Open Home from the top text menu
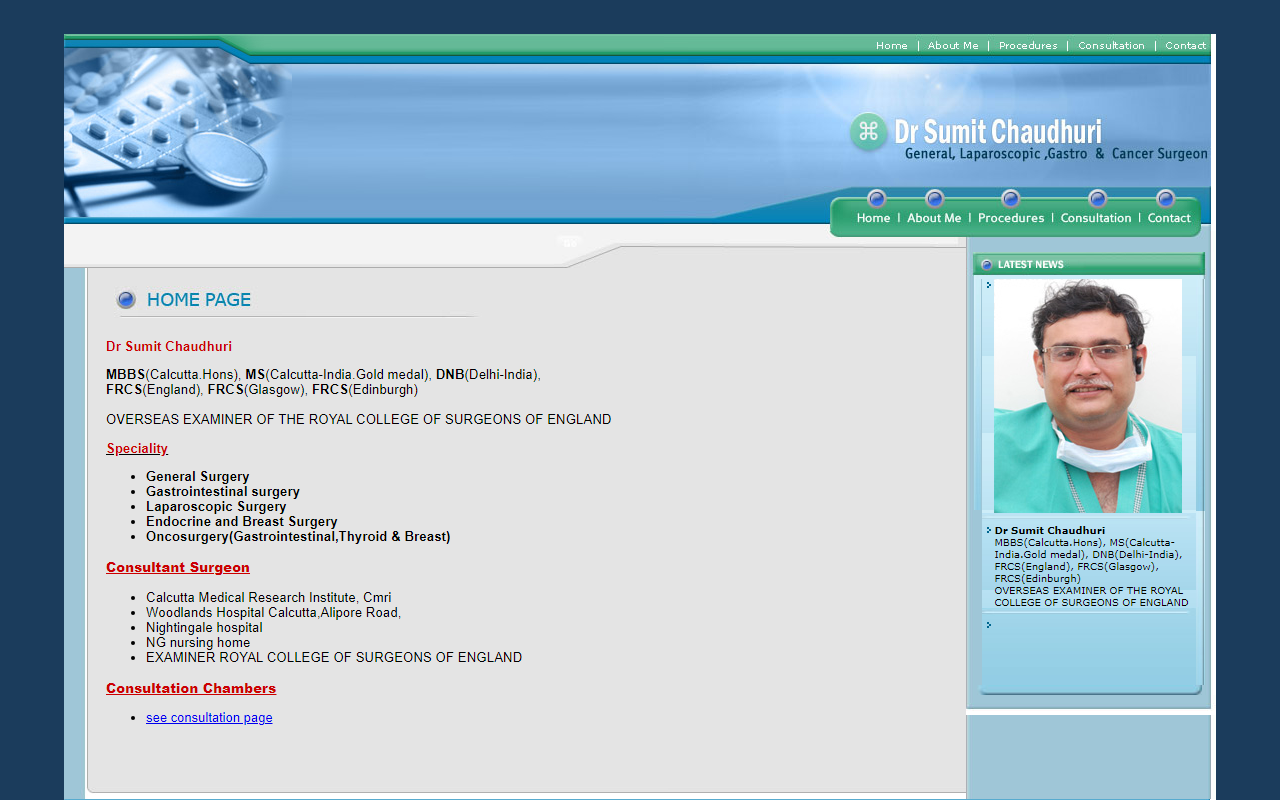This screenshot has height=800, width=1280. [892, 45]
